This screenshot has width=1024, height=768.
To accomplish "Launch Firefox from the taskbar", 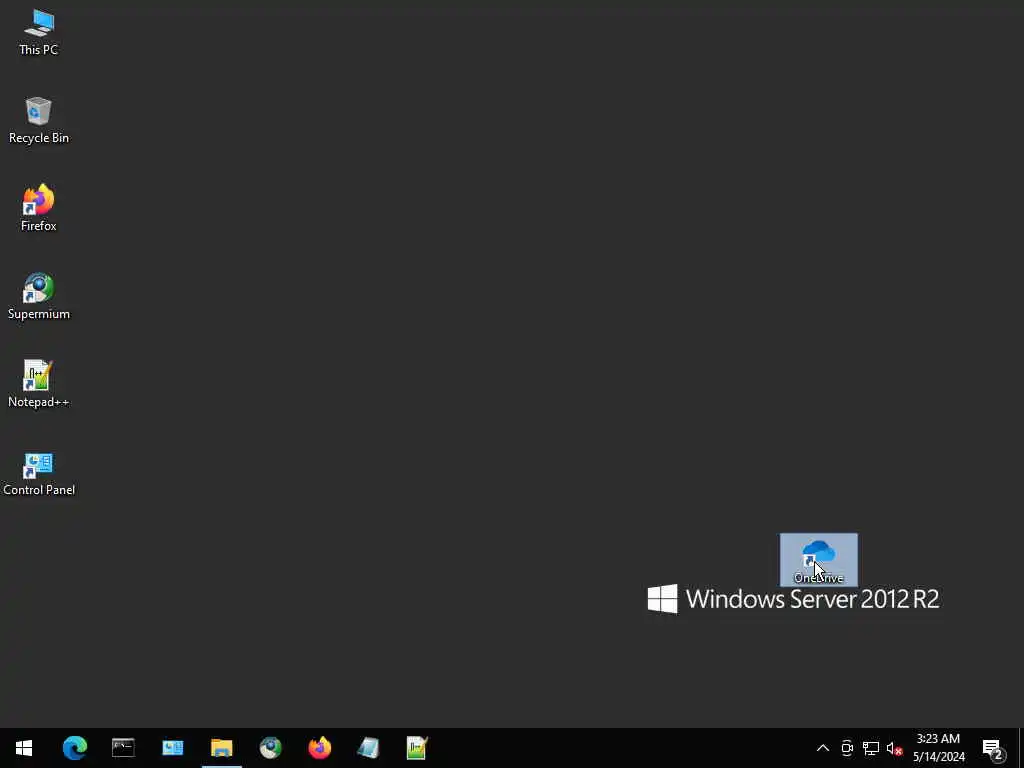I will [x=319, y=748].
